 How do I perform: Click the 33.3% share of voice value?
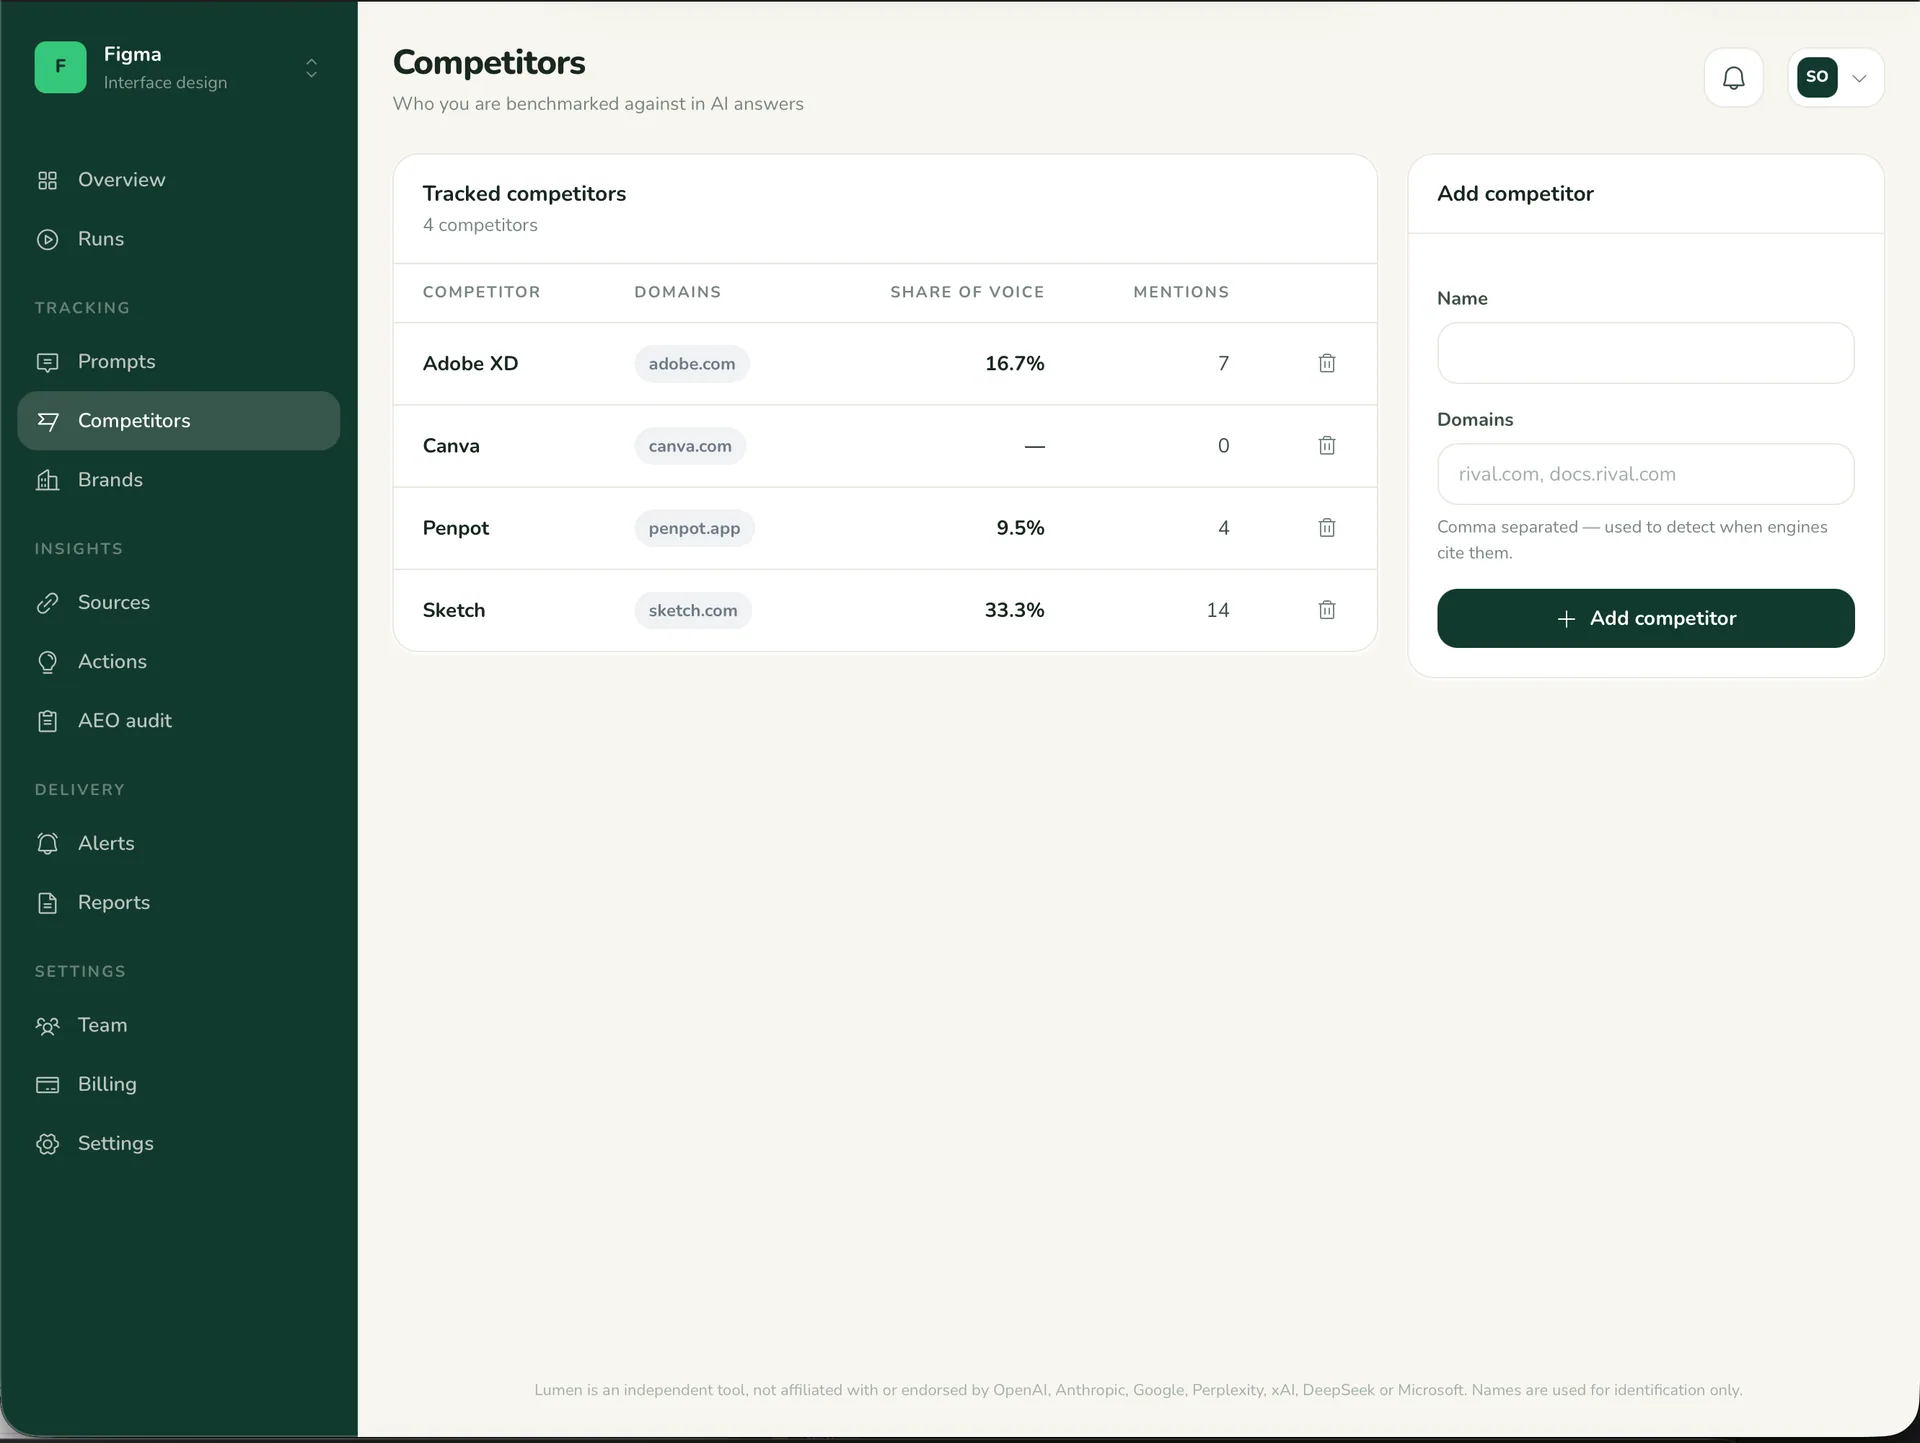pos(1014,610)
